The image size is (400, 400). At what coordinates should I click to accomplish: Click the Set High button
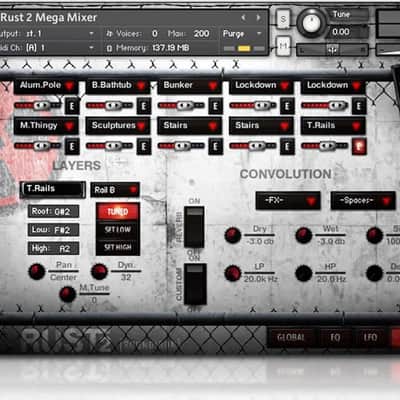point(118,247)
